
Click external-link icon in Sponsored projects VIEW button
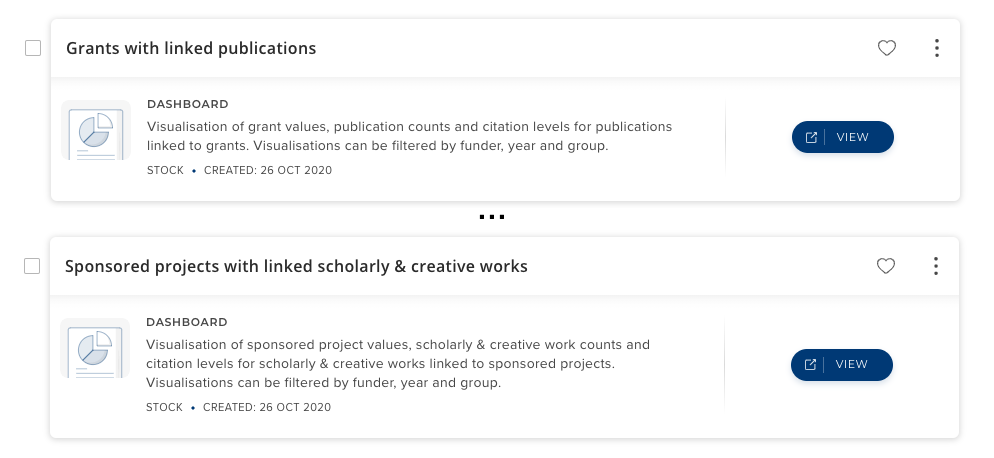point(811,365)
